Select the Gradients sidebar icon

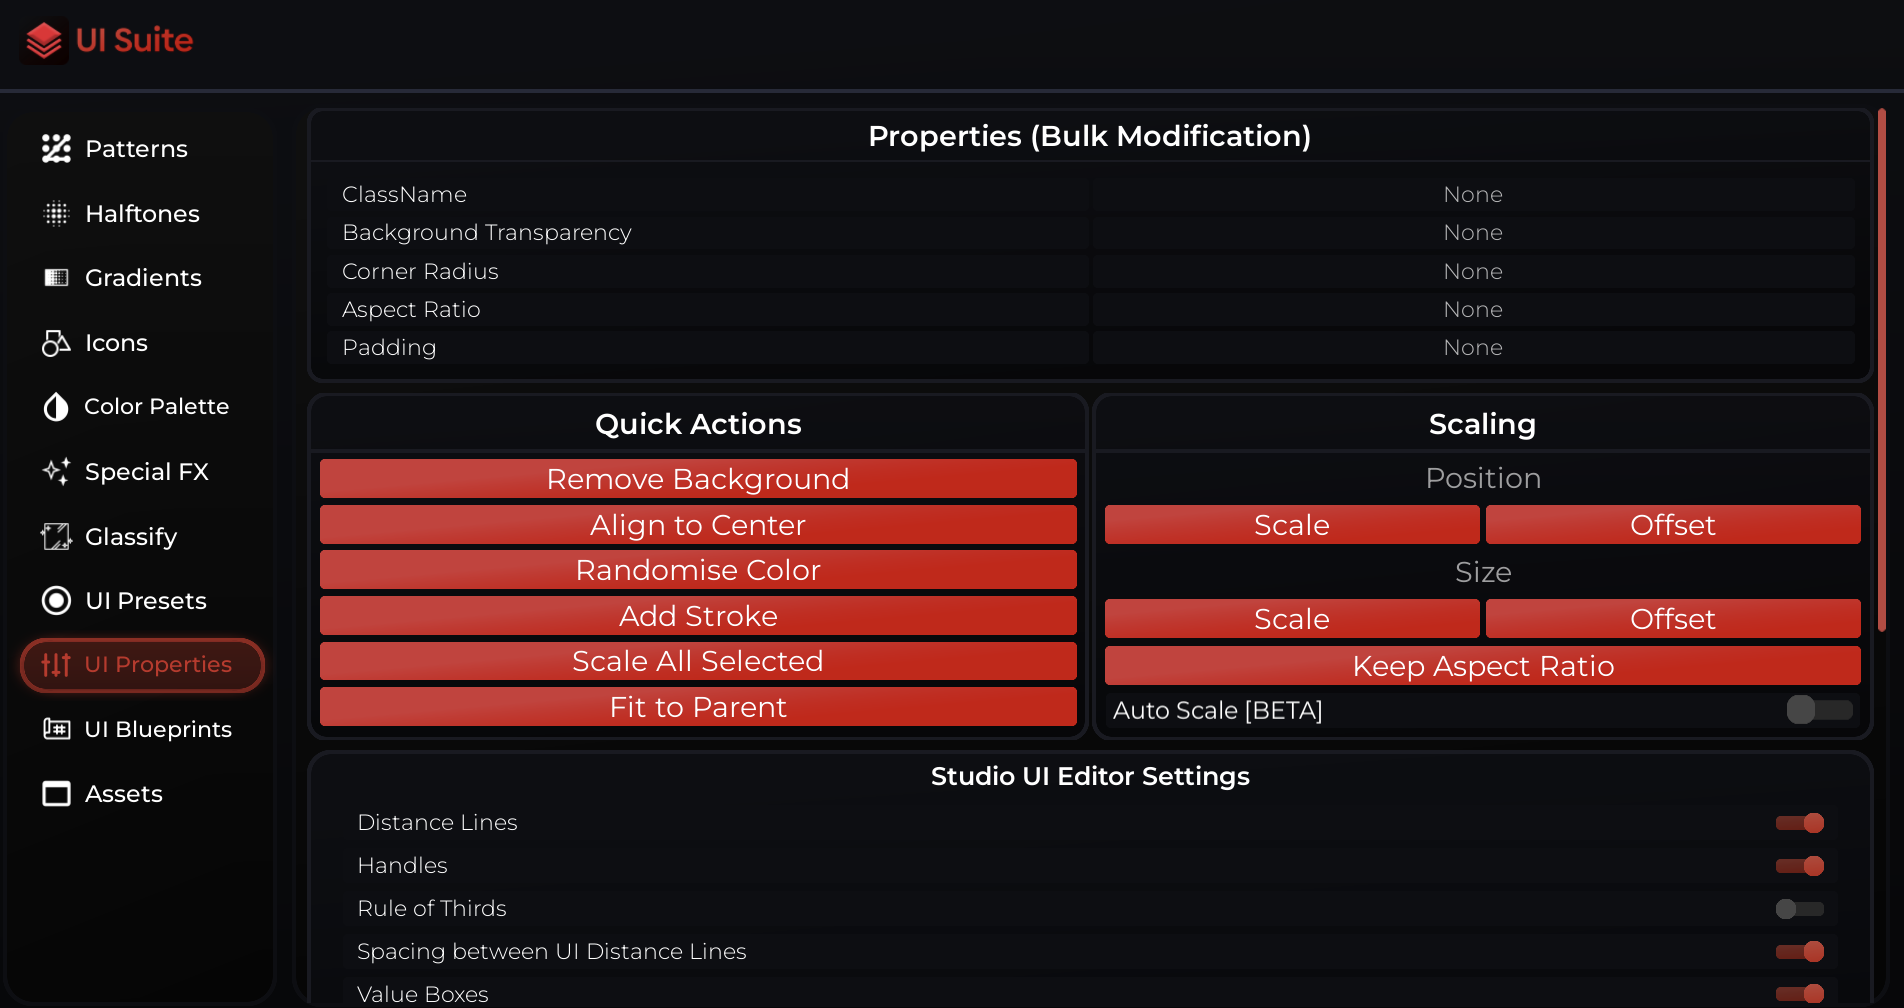[143, 277]
